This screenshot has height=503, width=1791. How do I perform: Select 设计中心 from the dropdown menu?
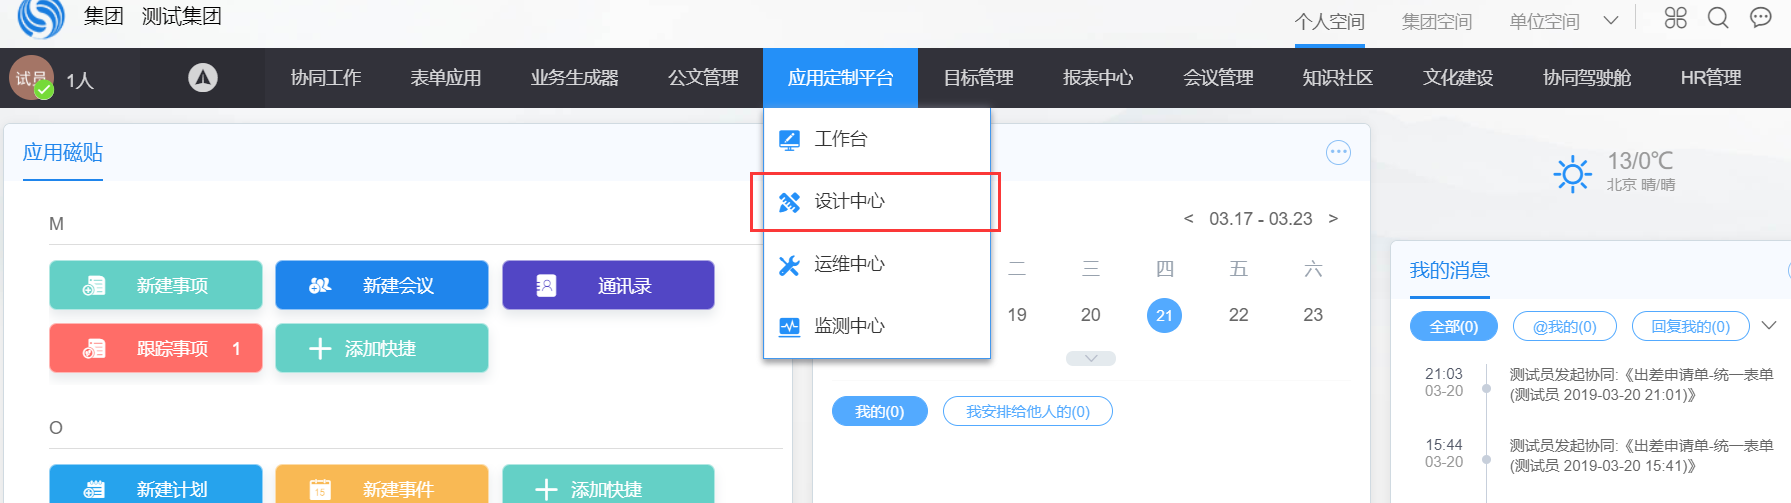849,202
